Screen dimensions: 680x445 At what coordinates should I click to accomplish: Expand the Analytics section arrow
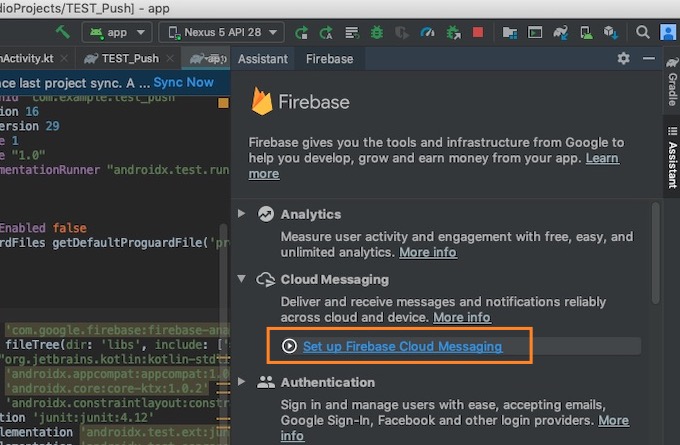242,213
